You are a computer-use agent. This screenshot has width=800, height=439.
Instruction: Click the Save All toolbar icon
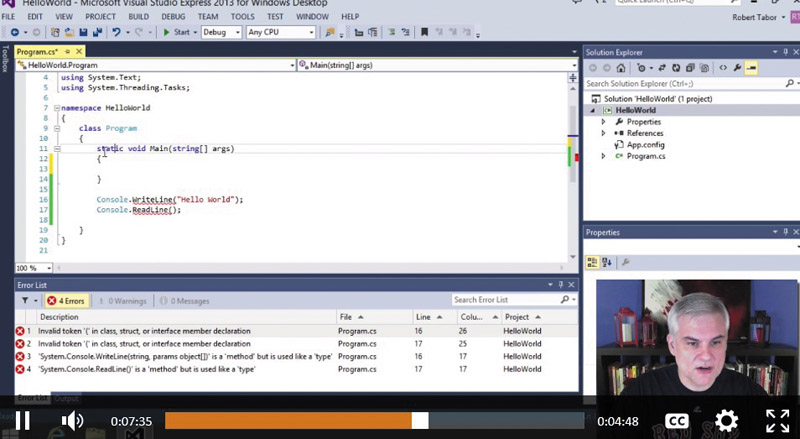[x=97, y=32]
